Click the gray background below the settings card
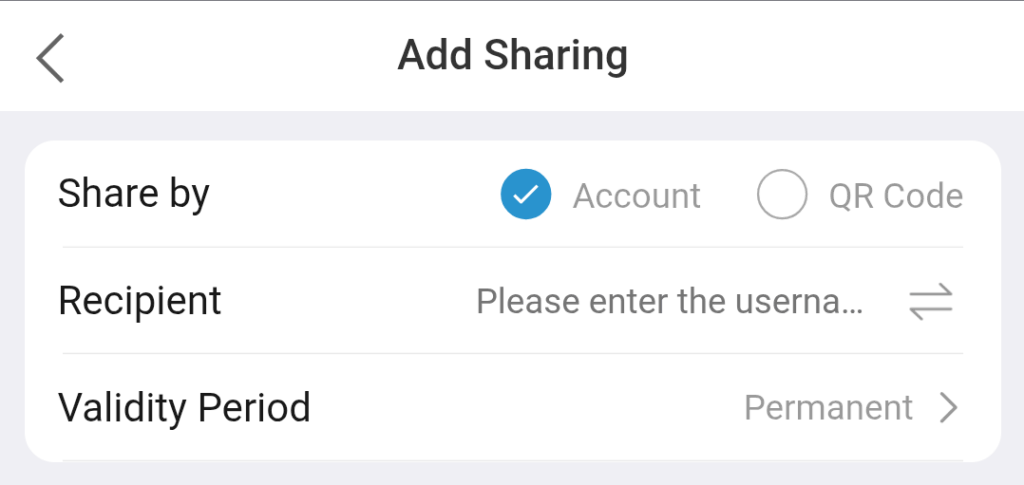The height and width of the screenshot is (485, 1024). point(512,474)
